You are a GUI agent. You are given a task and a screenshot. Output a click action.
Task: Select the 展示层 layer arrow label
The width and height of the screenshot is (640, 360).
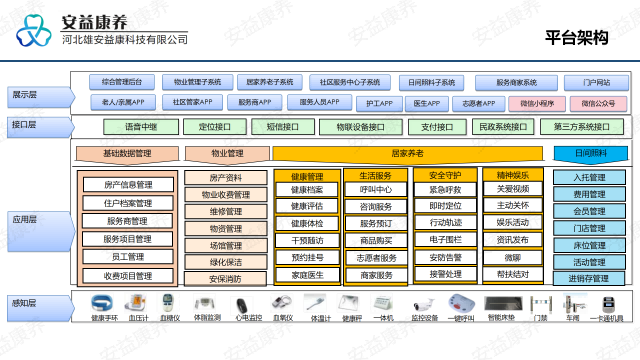click(x=41, y=97)
